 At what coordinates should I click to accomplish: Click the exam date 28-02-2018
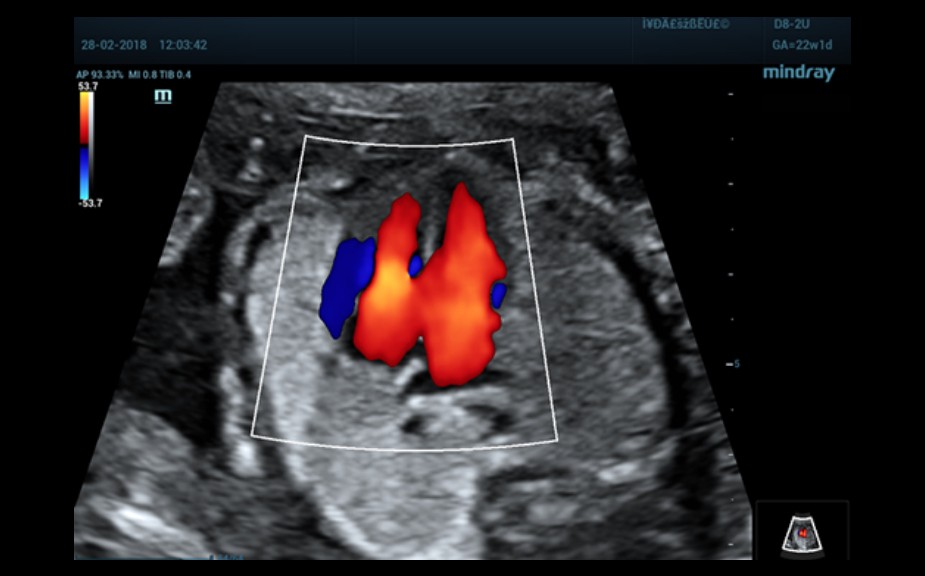[x=113, y=46]
